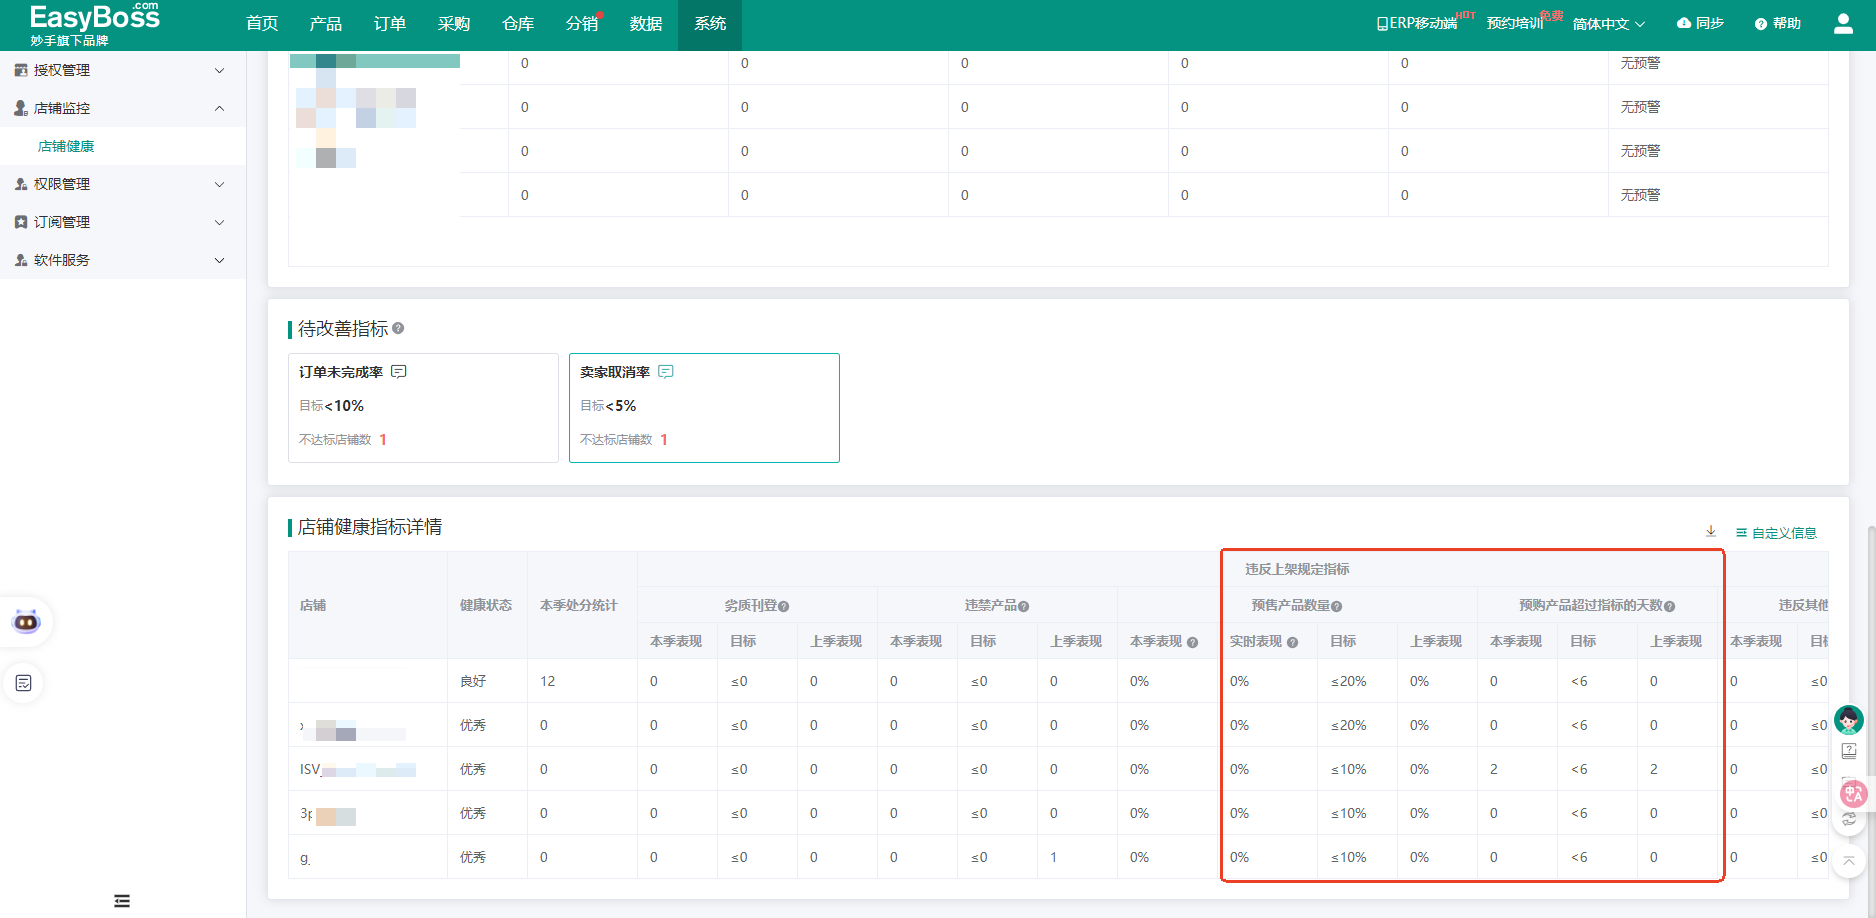1876x918 pixels.
Task: Collapse sidebar using bottom hamburger icon
Action: click(122, 901)
